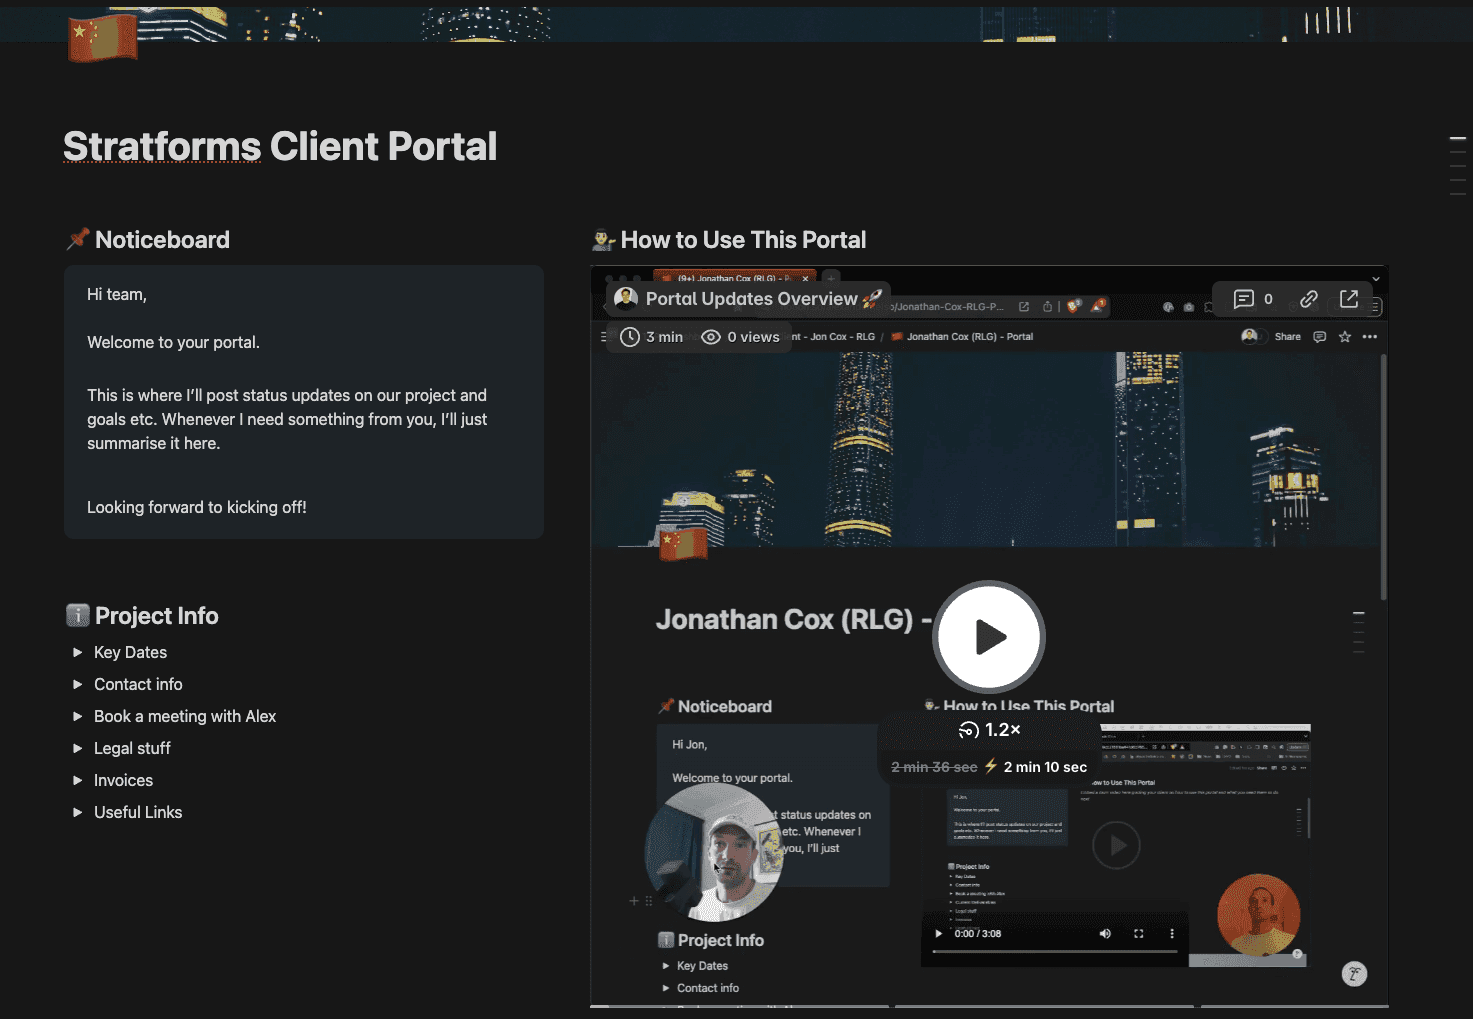Click the Project Info heading on Stratforms page
Viewport: 1473px width, 1019px height.
tap(156, 616)
